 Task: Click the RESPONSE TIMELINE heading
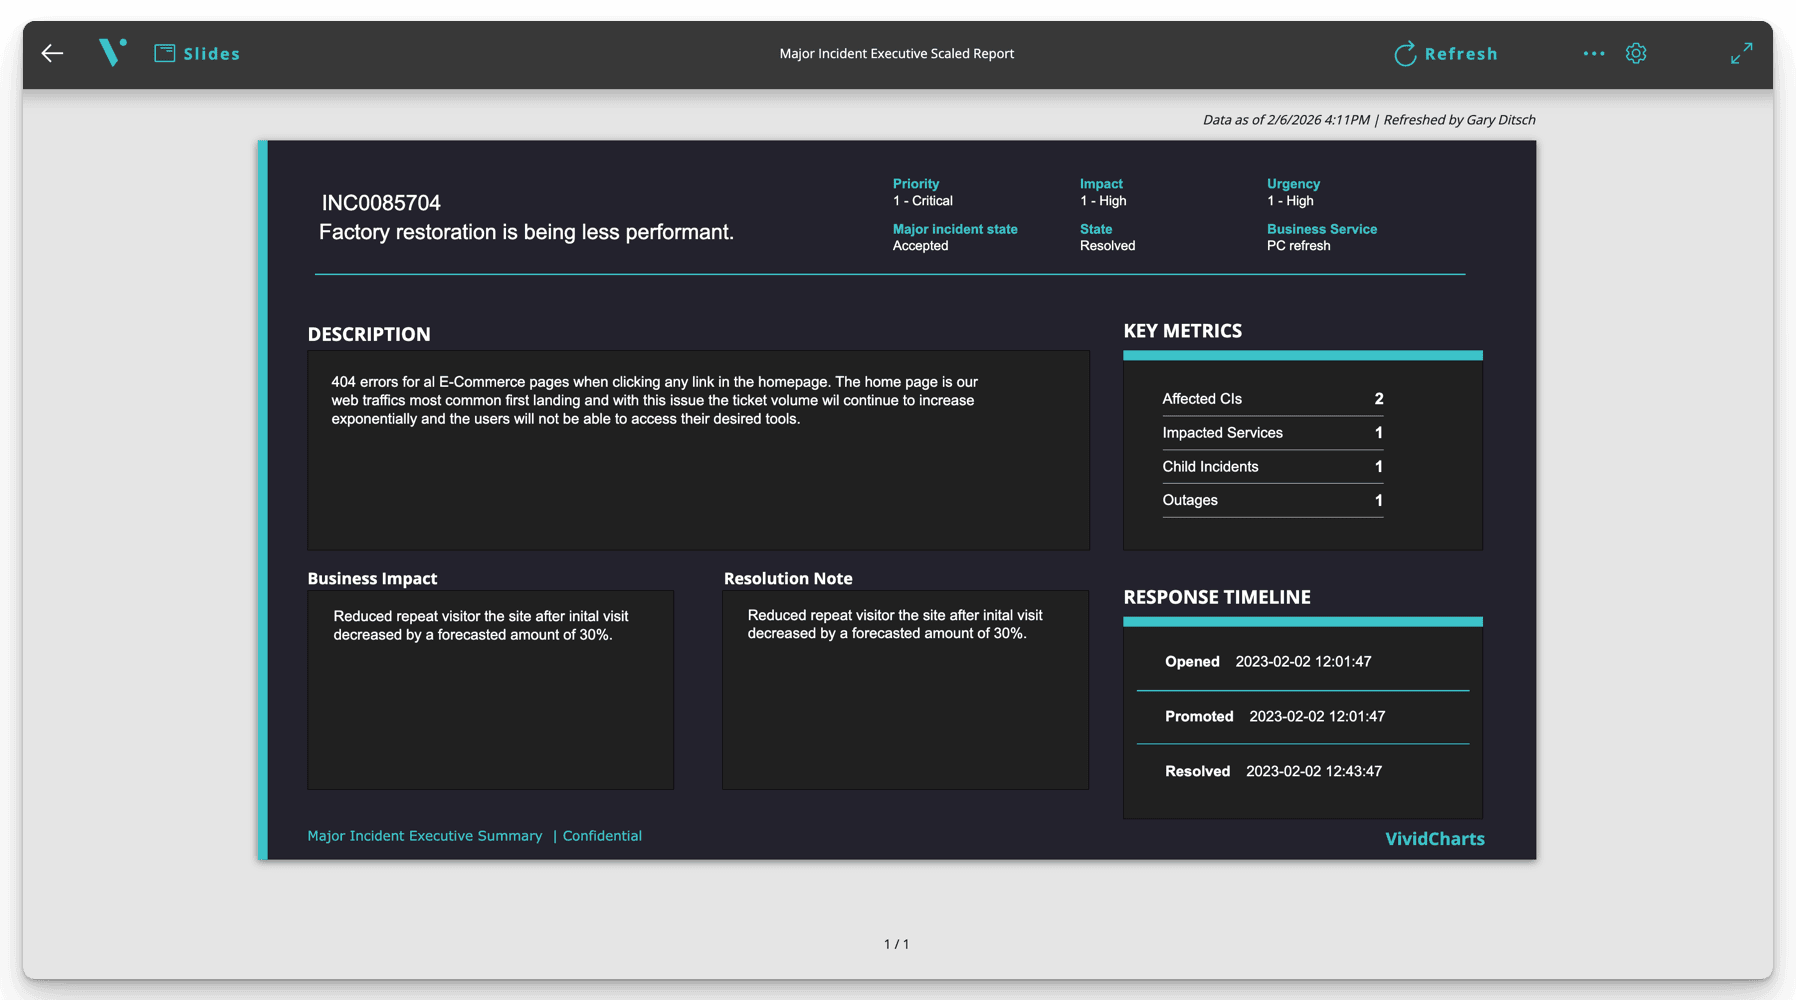pos(1217,597)
